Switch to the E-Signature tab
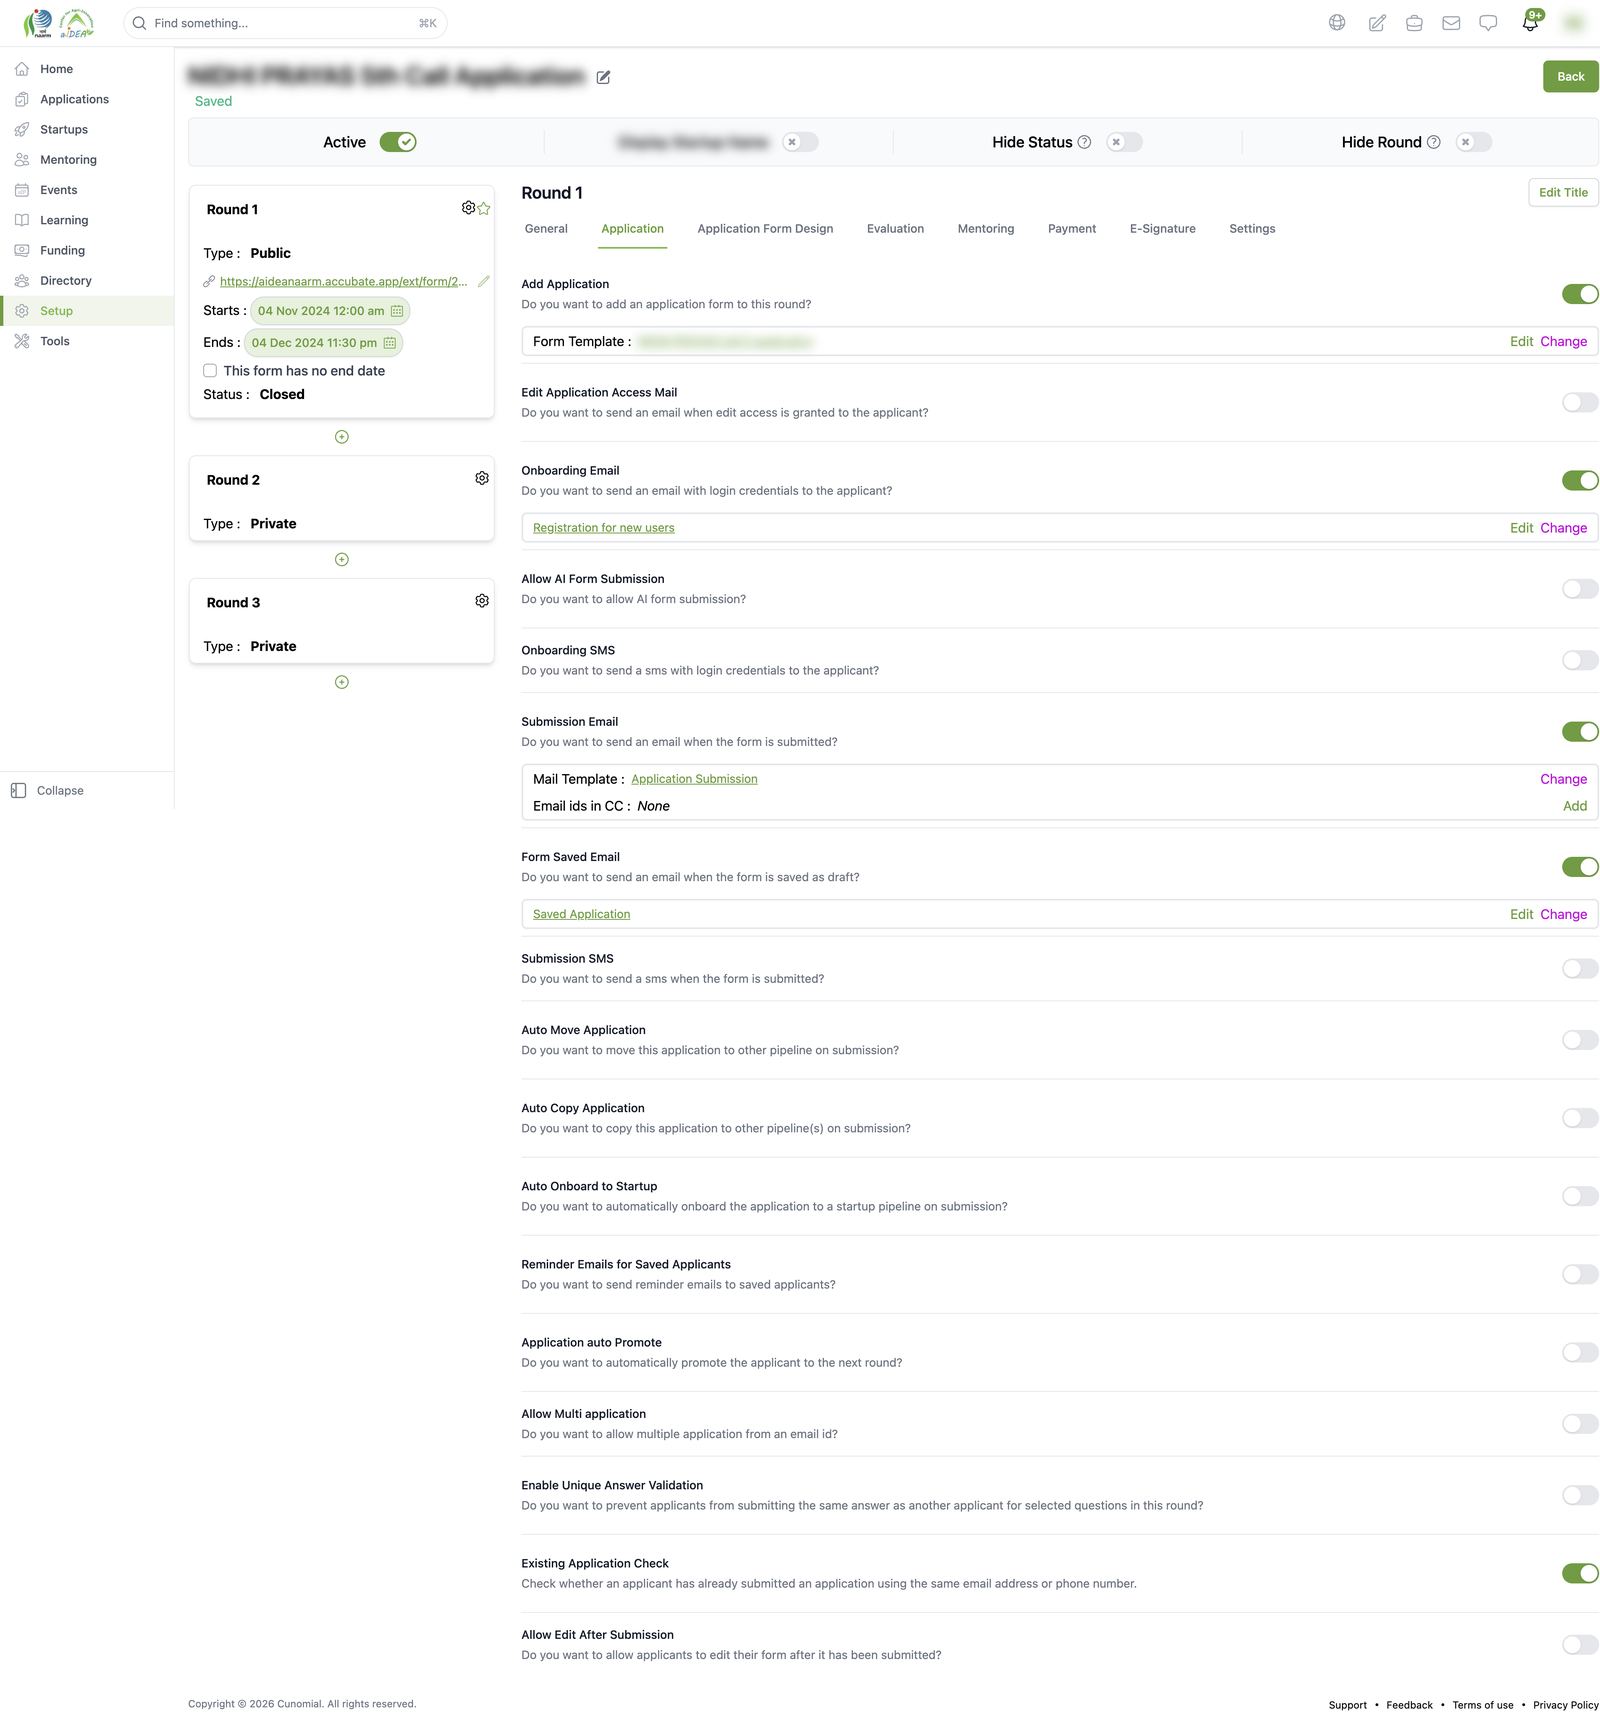The image size is (1600, 1717). (1163, 229)
